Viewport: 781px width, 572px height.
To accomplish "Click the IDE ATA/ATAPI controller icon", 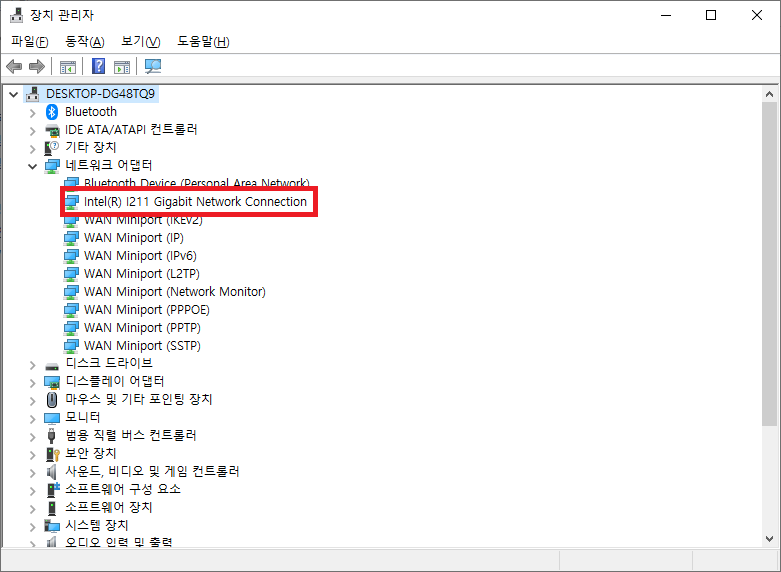I will click(52, 131).
